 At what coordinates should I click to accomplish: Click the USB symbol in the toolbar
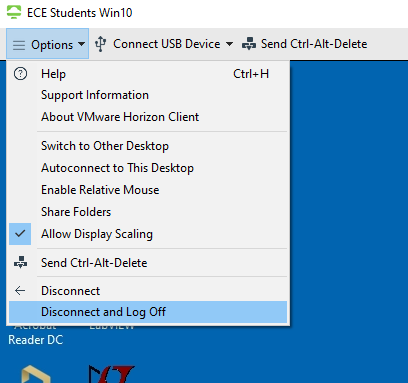coord(100,44)
